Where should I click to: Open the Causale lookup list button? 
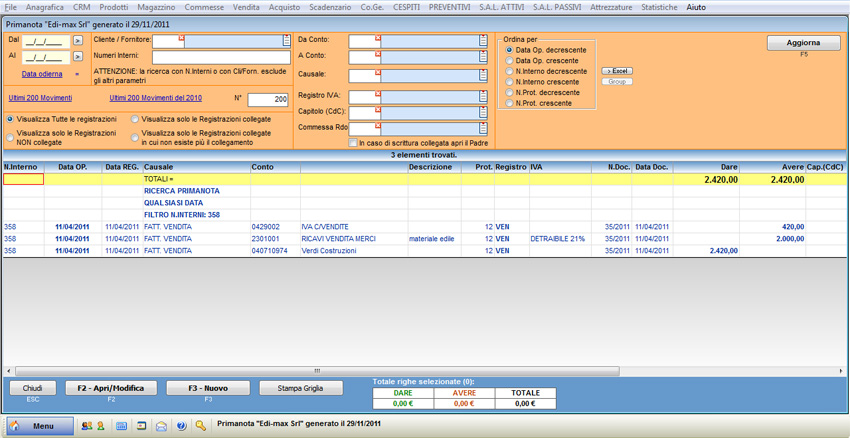click(x=483, y=76)
